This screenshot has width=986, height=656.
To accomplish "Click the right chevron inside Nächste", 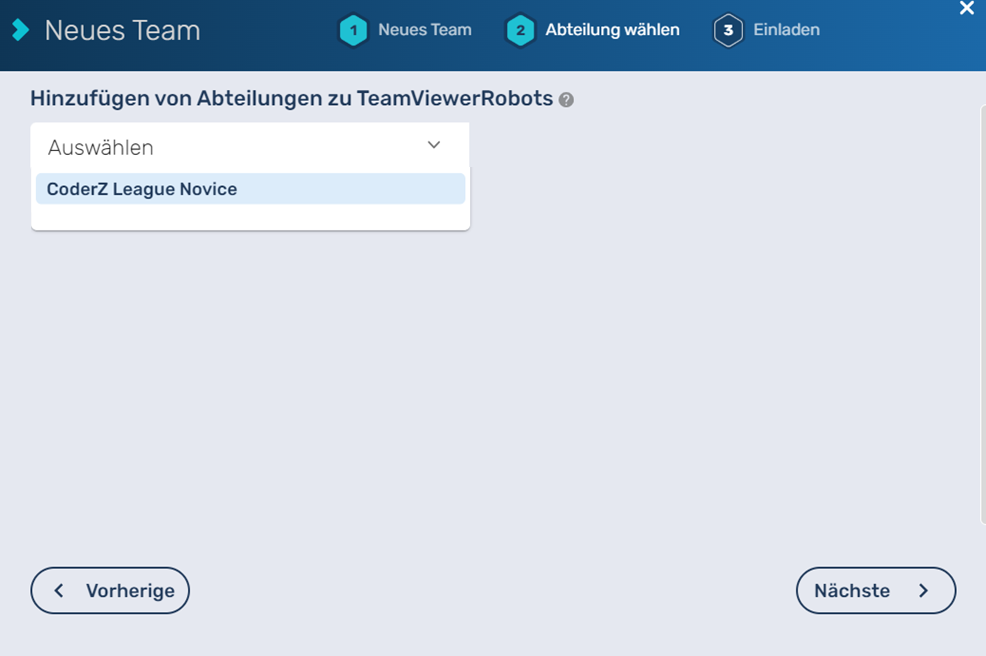I will coord(923,591).
